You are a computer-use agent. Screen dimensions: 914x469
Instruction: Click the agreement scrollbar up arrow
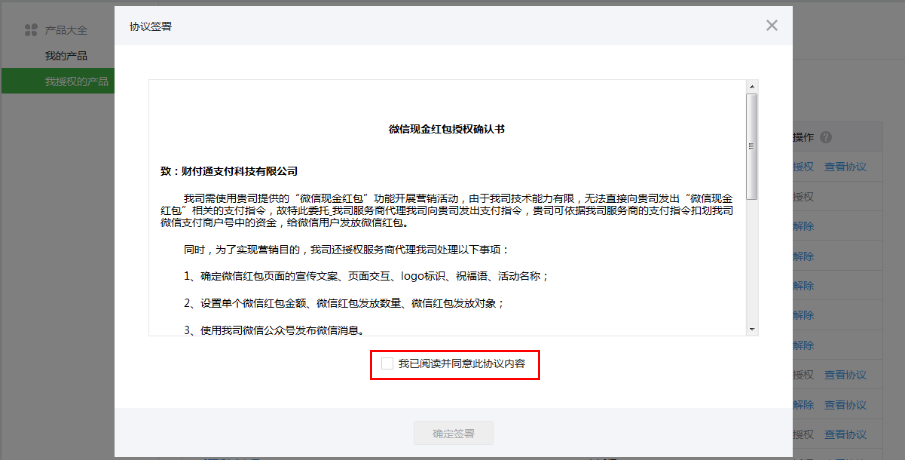[751, 88]
